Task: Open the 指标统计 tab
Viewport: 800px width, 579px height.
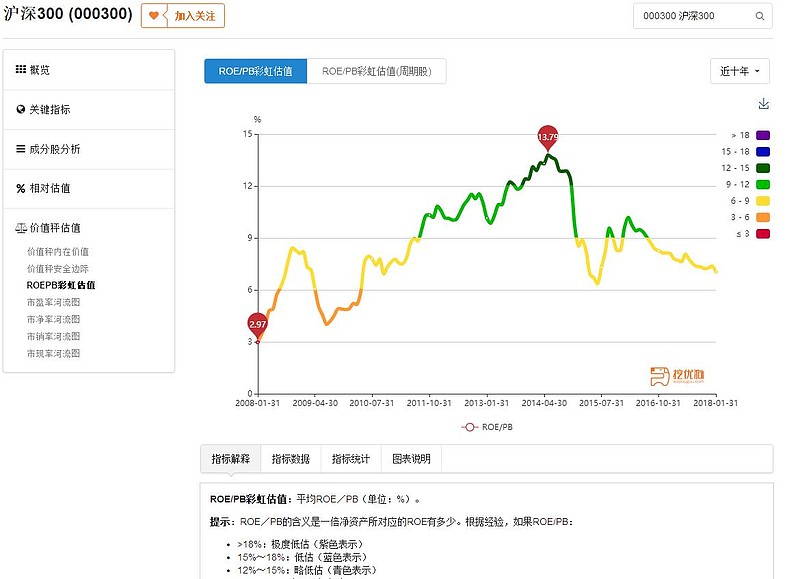Action: 351,459
